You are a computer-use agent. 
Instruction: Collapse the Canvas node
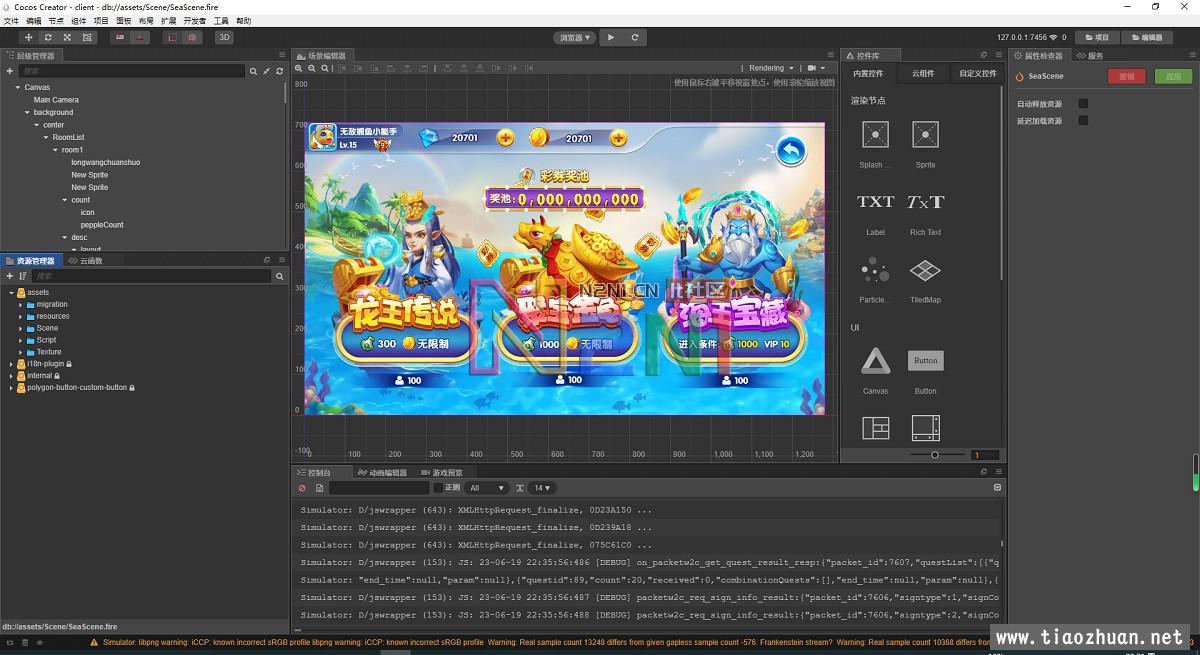[17, 87]
